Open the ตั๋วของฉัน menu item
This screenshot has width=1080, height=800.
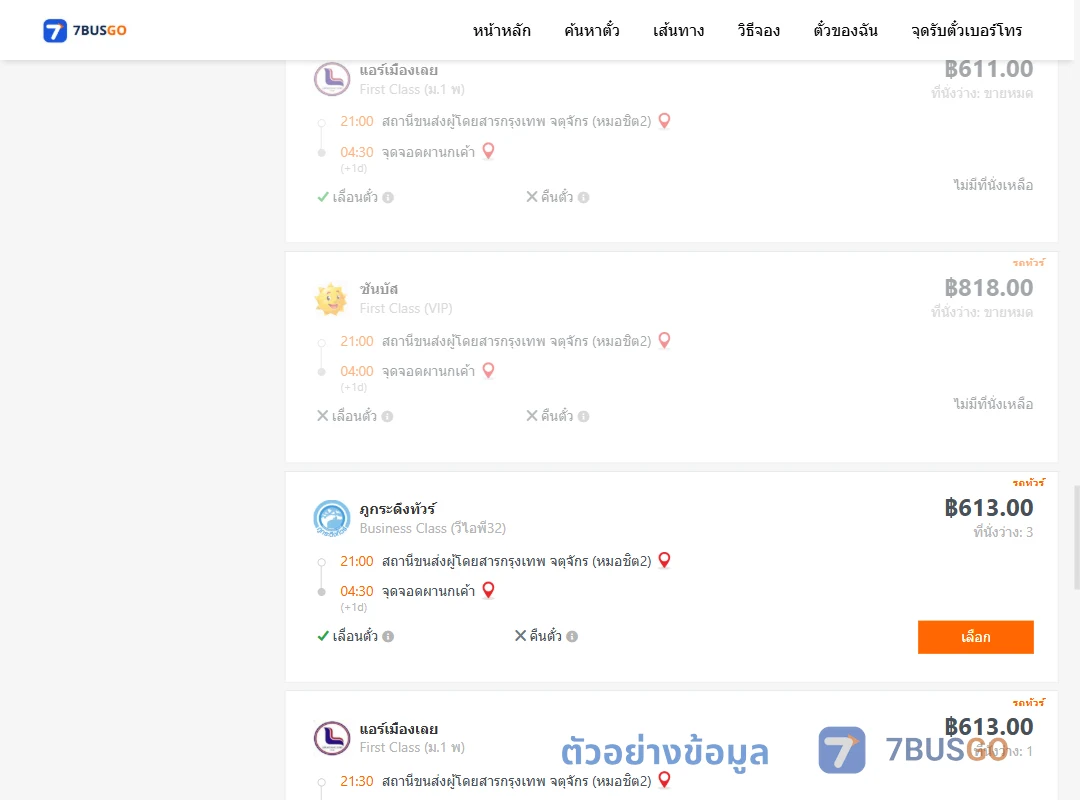(x=845, y=30)
